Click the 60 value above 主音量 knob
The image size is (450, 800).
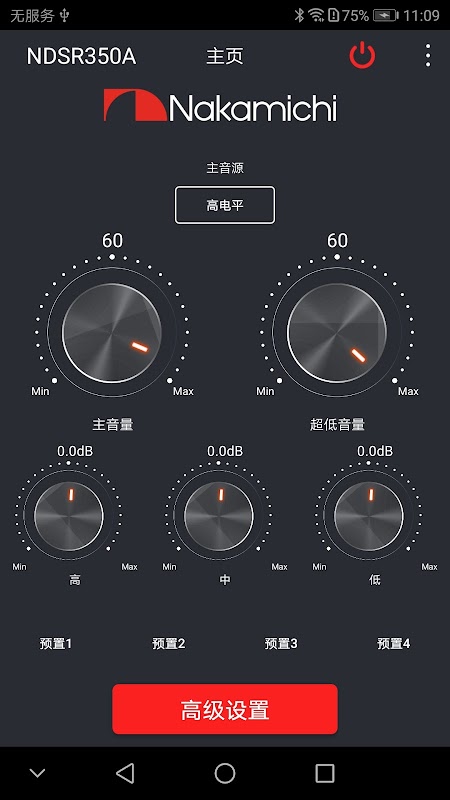[x=112, y=240]
